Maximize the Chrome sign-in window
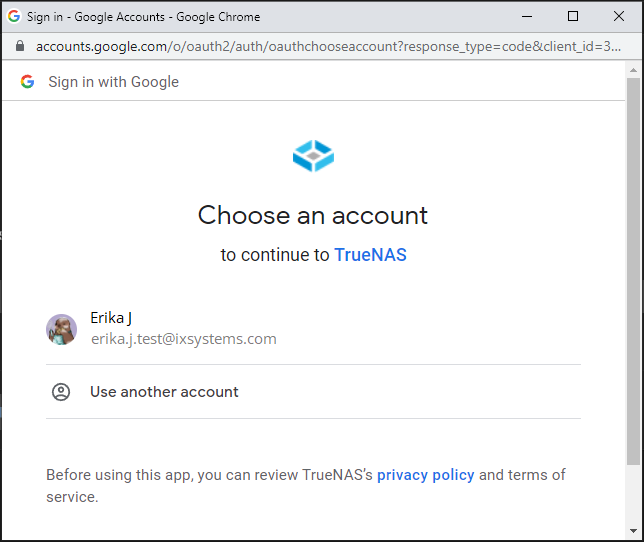The image size is (644, 542). 573,16
